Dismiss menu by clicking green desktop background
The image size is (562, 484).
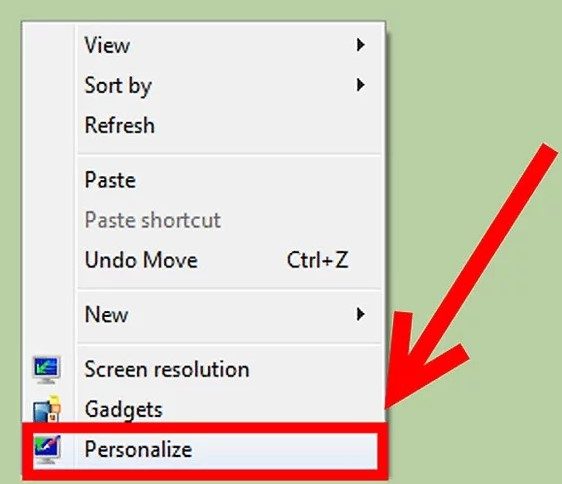click(466, 72)
